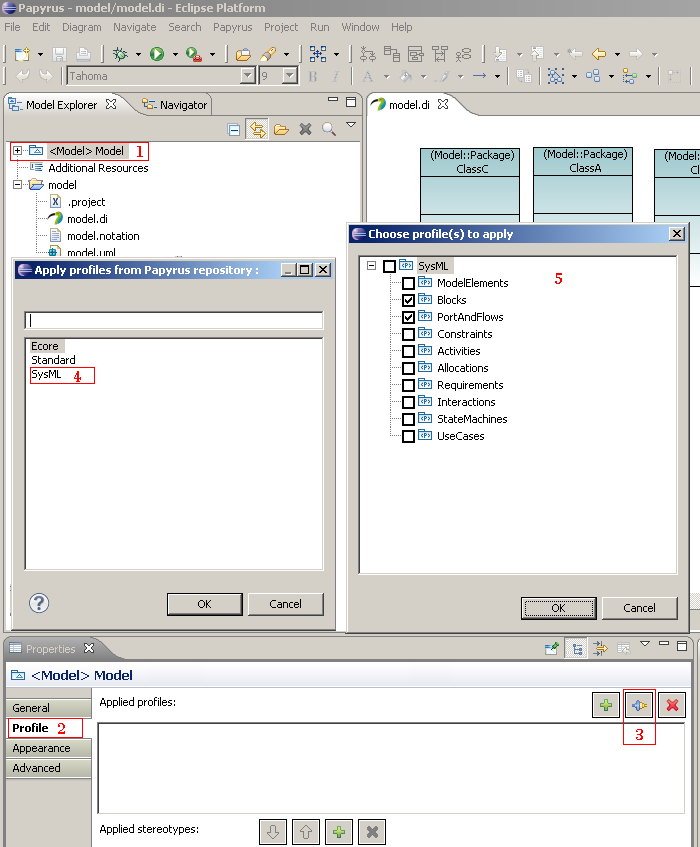Switch to the Navigator tab

tap(176, 105)
